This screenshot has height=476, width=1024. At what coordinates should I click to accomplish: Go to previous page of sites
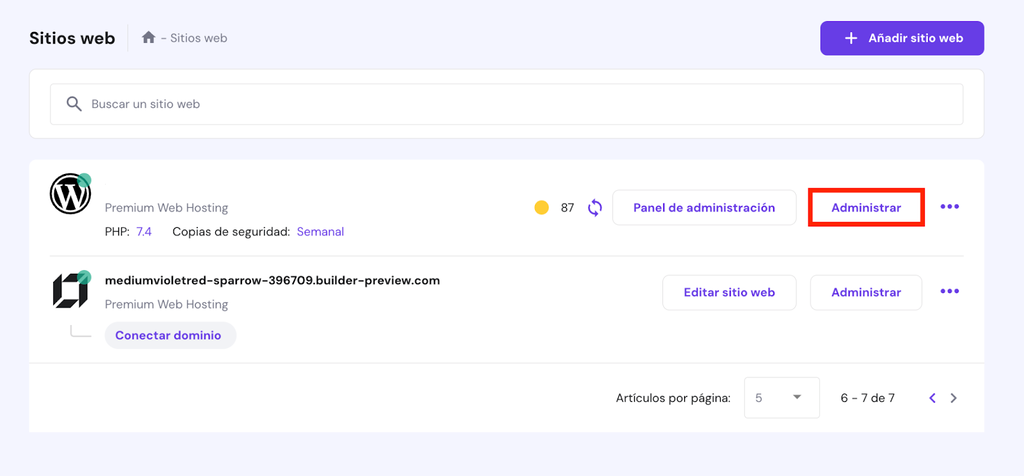[933, 398]
